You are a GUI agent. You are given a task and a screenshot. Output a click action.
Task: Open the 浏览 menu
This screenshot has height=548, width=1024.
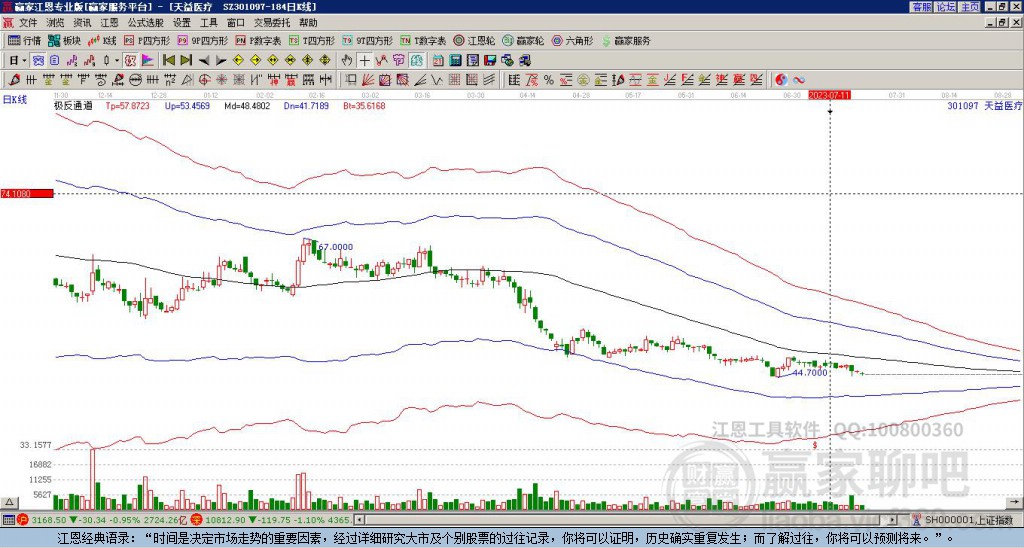[x=56, y=23]
